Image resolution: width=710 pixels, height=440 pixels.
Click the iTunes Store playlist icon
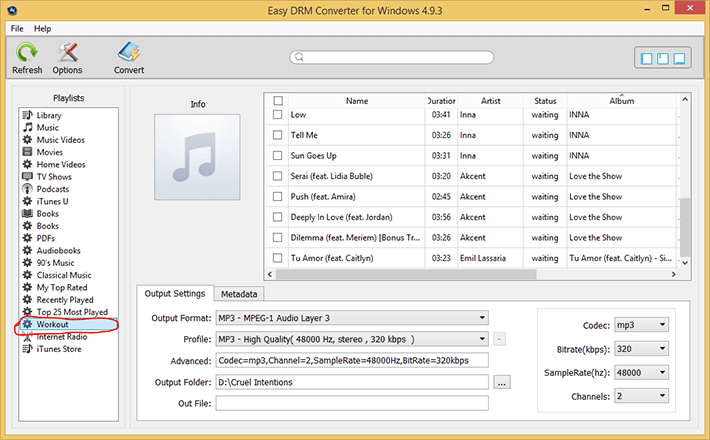(x=28, y=349)
